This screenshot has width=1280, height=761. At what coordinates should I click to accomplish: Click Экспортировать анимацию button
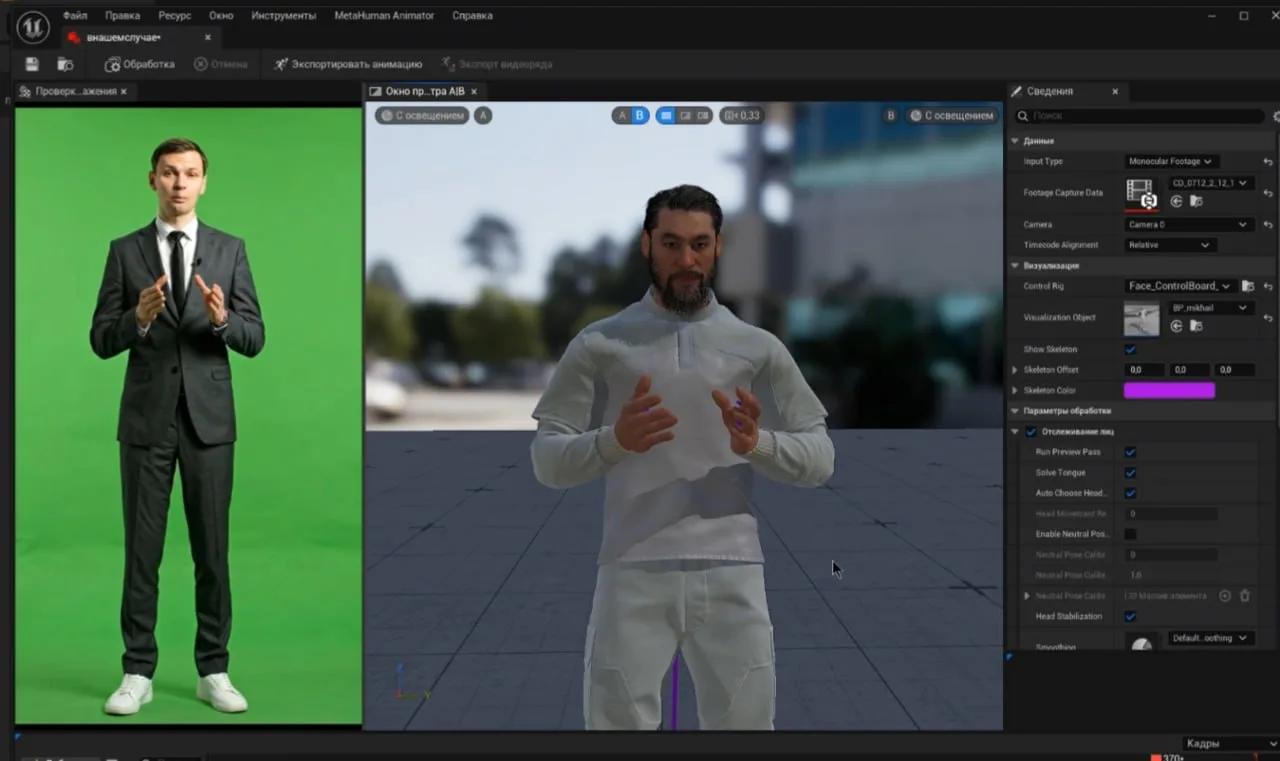348,64
